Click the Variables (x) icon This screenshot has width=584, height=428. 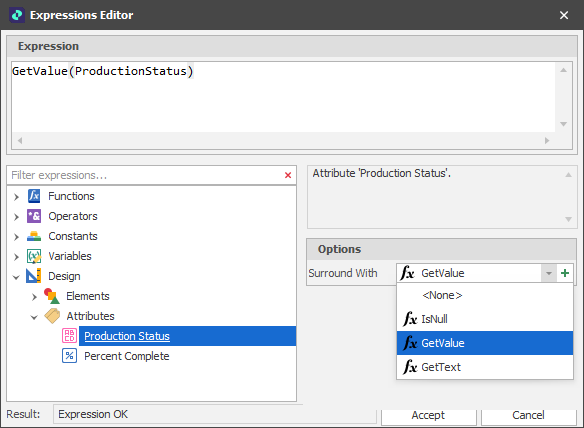[x=34, y=256]
